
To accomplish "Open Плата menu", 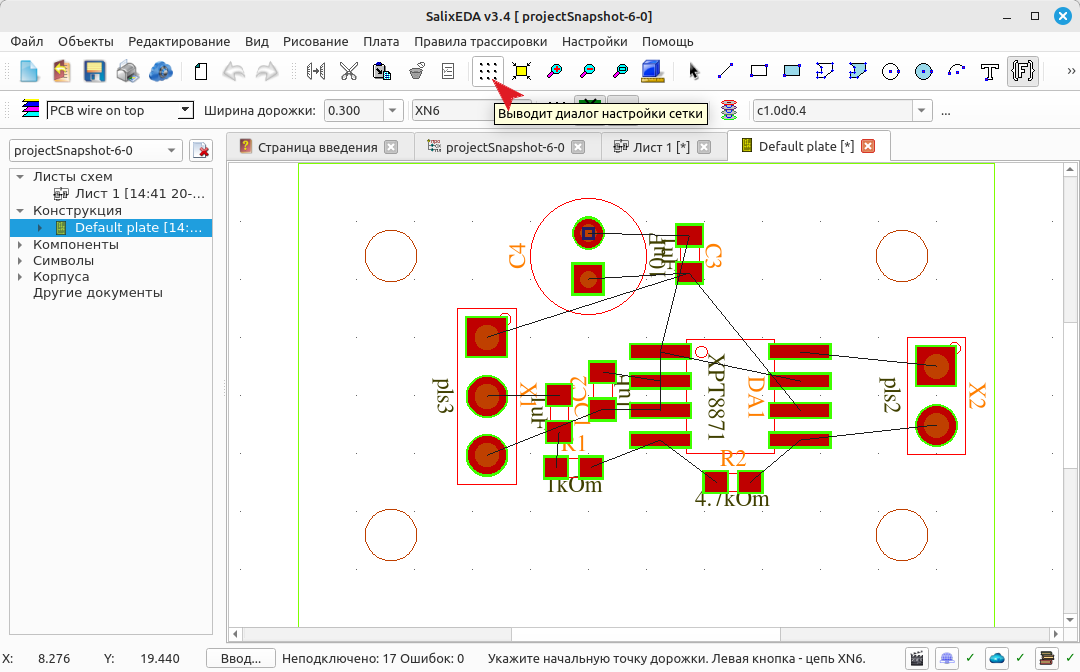I will [381, 41].
